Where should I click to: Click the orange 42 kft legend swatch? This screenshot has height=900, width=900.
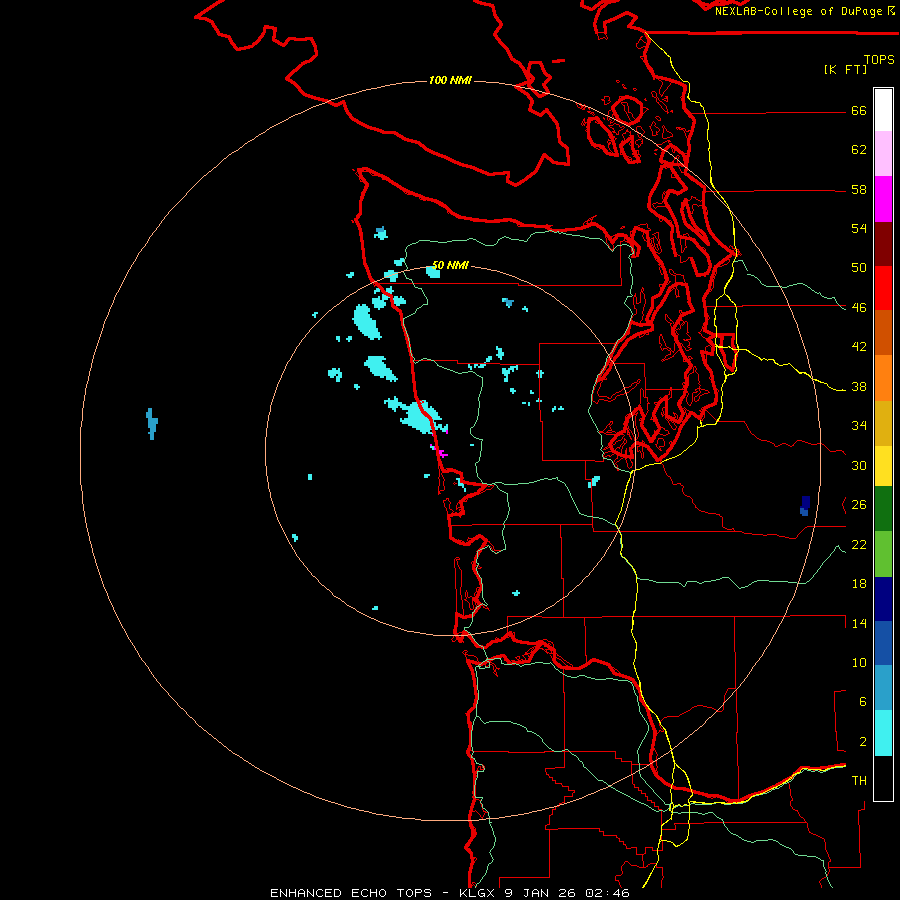(x=883, y=378)
